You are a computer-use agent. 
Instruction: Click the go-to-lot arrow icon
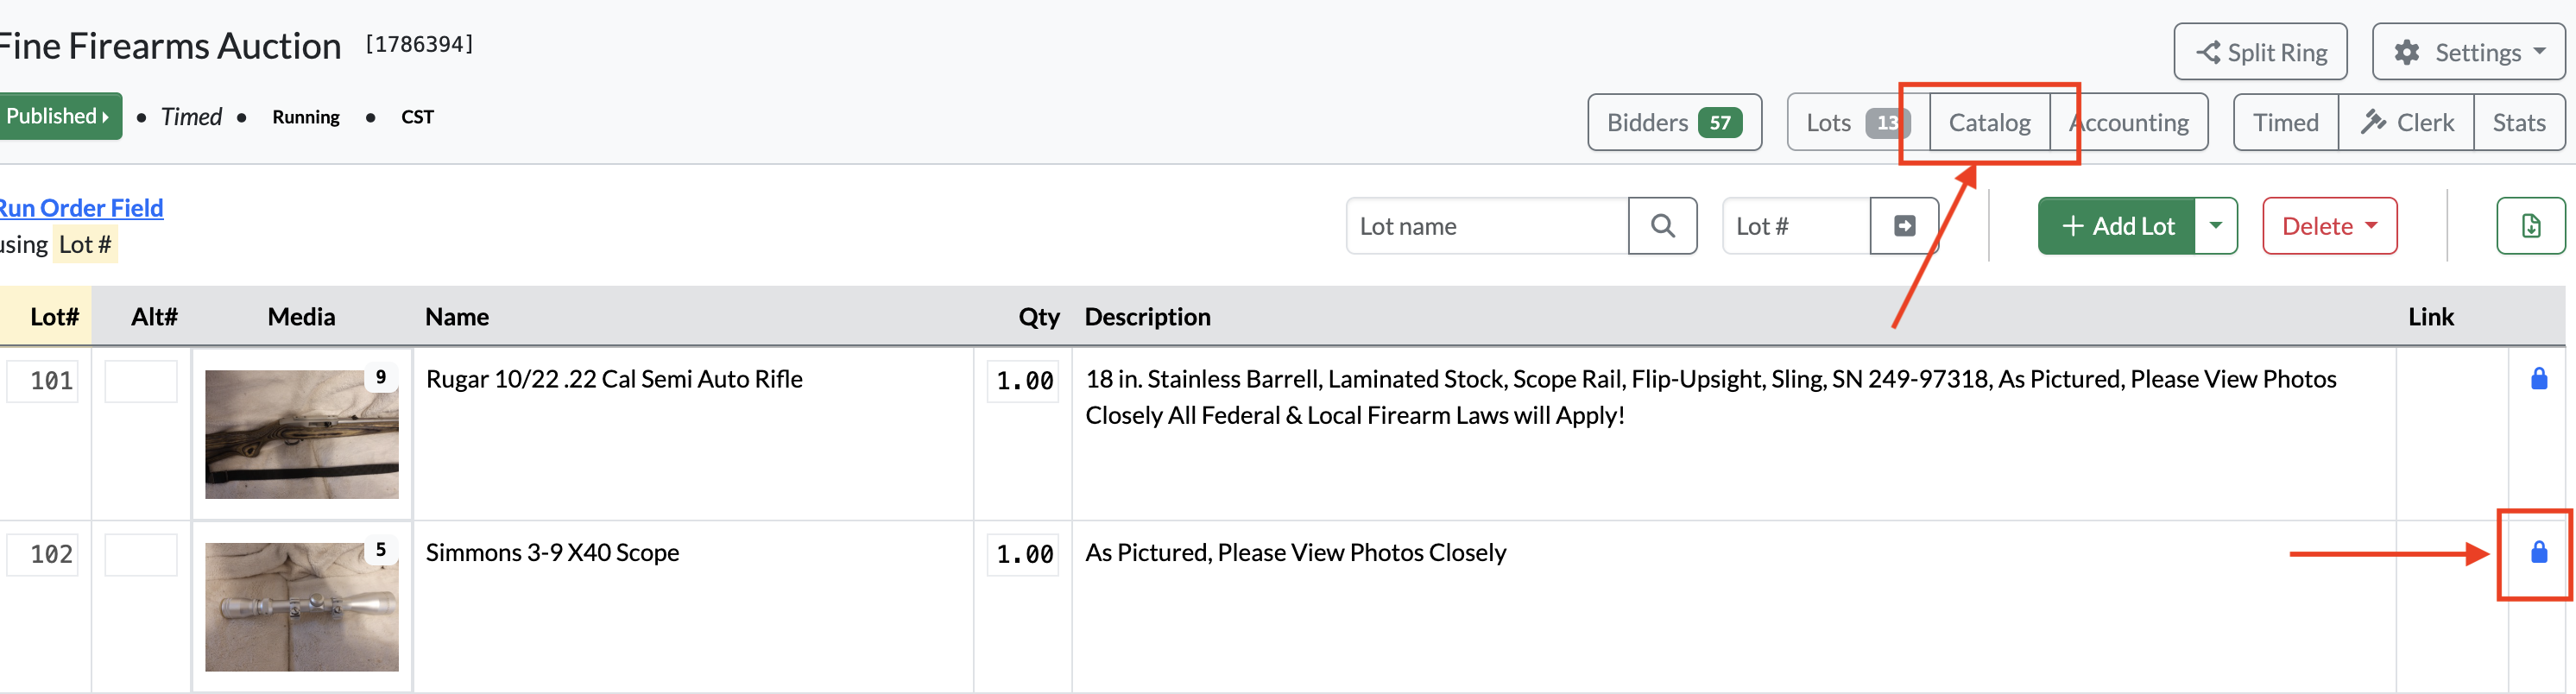tap(1904, 226)
